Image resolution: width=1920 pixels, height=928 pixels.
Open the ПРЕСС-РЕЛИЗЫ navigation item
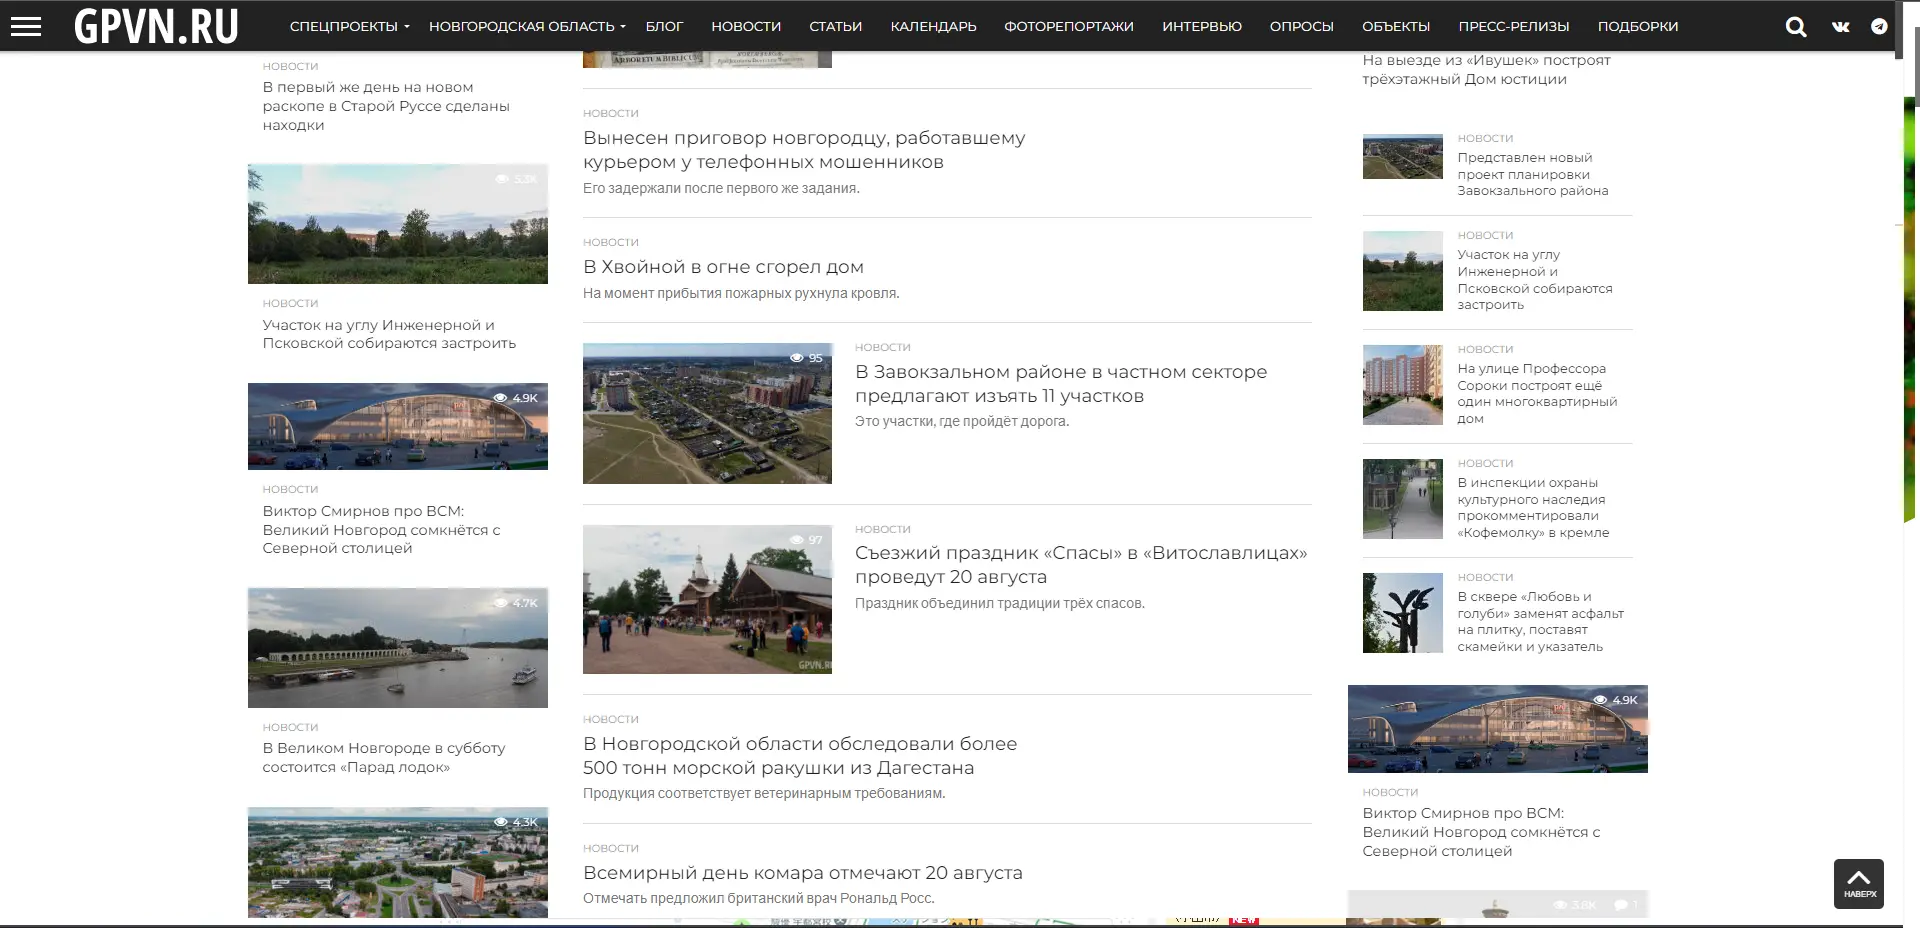tap(1513, 27)
